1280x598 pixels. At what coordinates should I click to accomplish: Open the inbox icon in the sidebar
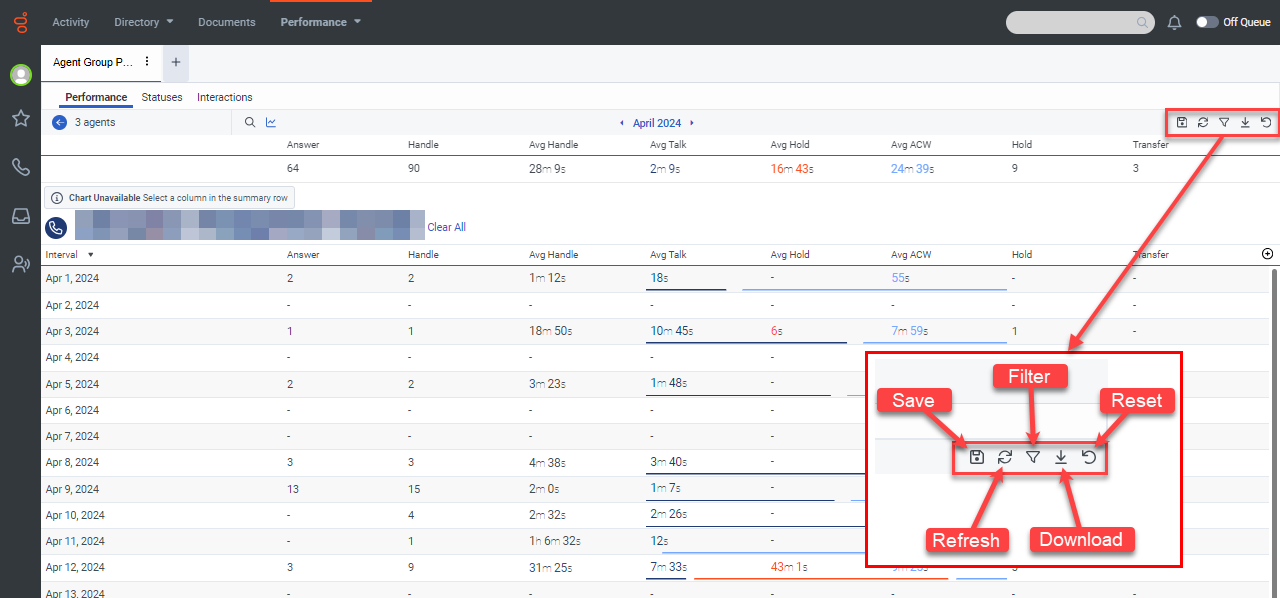tap(20, 216)
